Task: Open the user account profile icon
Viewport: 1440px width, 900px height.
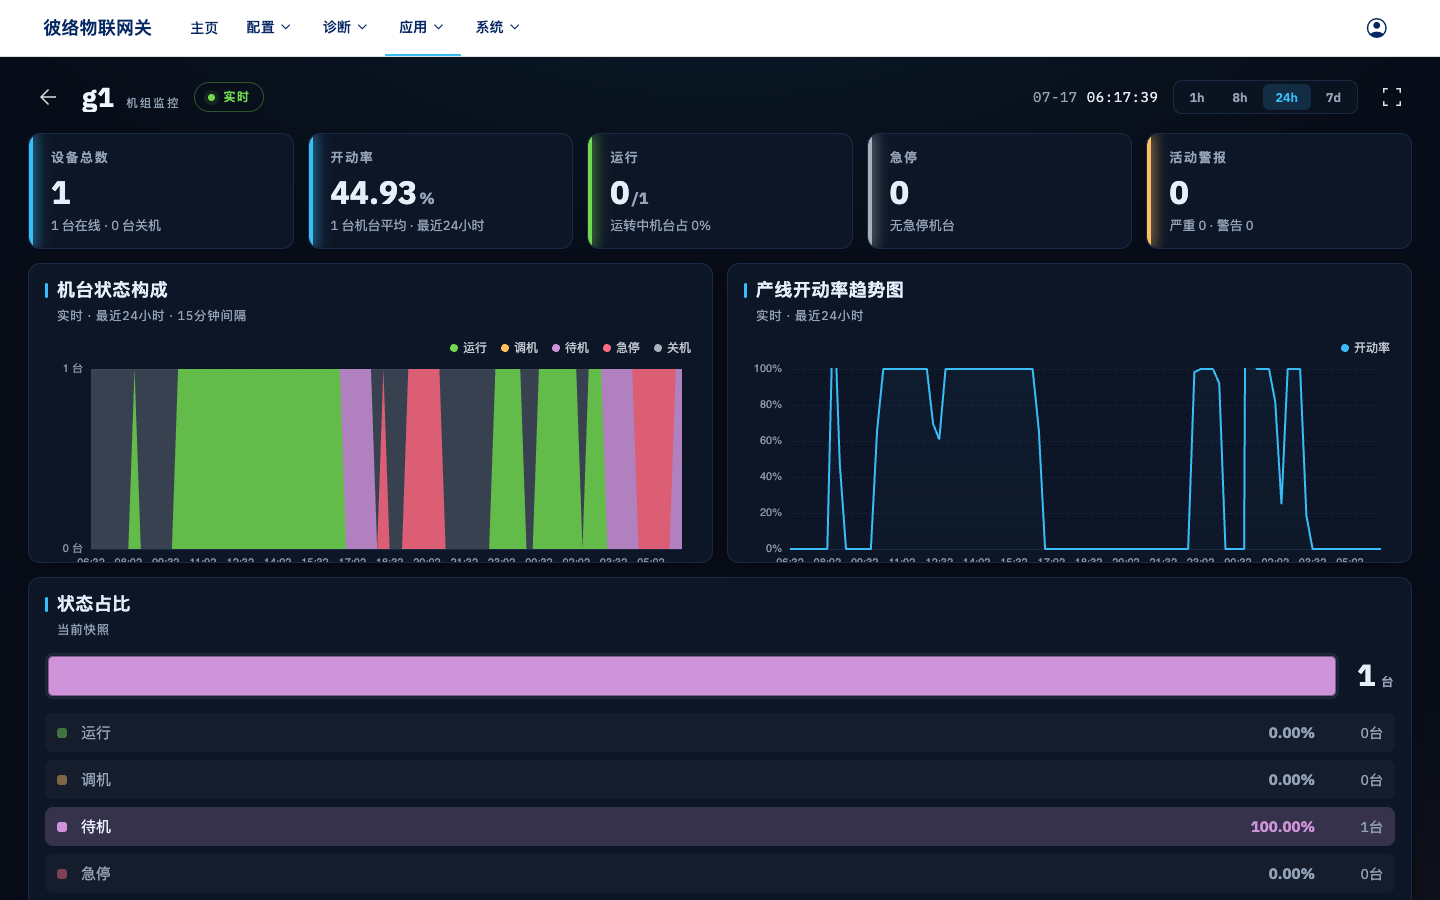Action: click(1376, 28)
